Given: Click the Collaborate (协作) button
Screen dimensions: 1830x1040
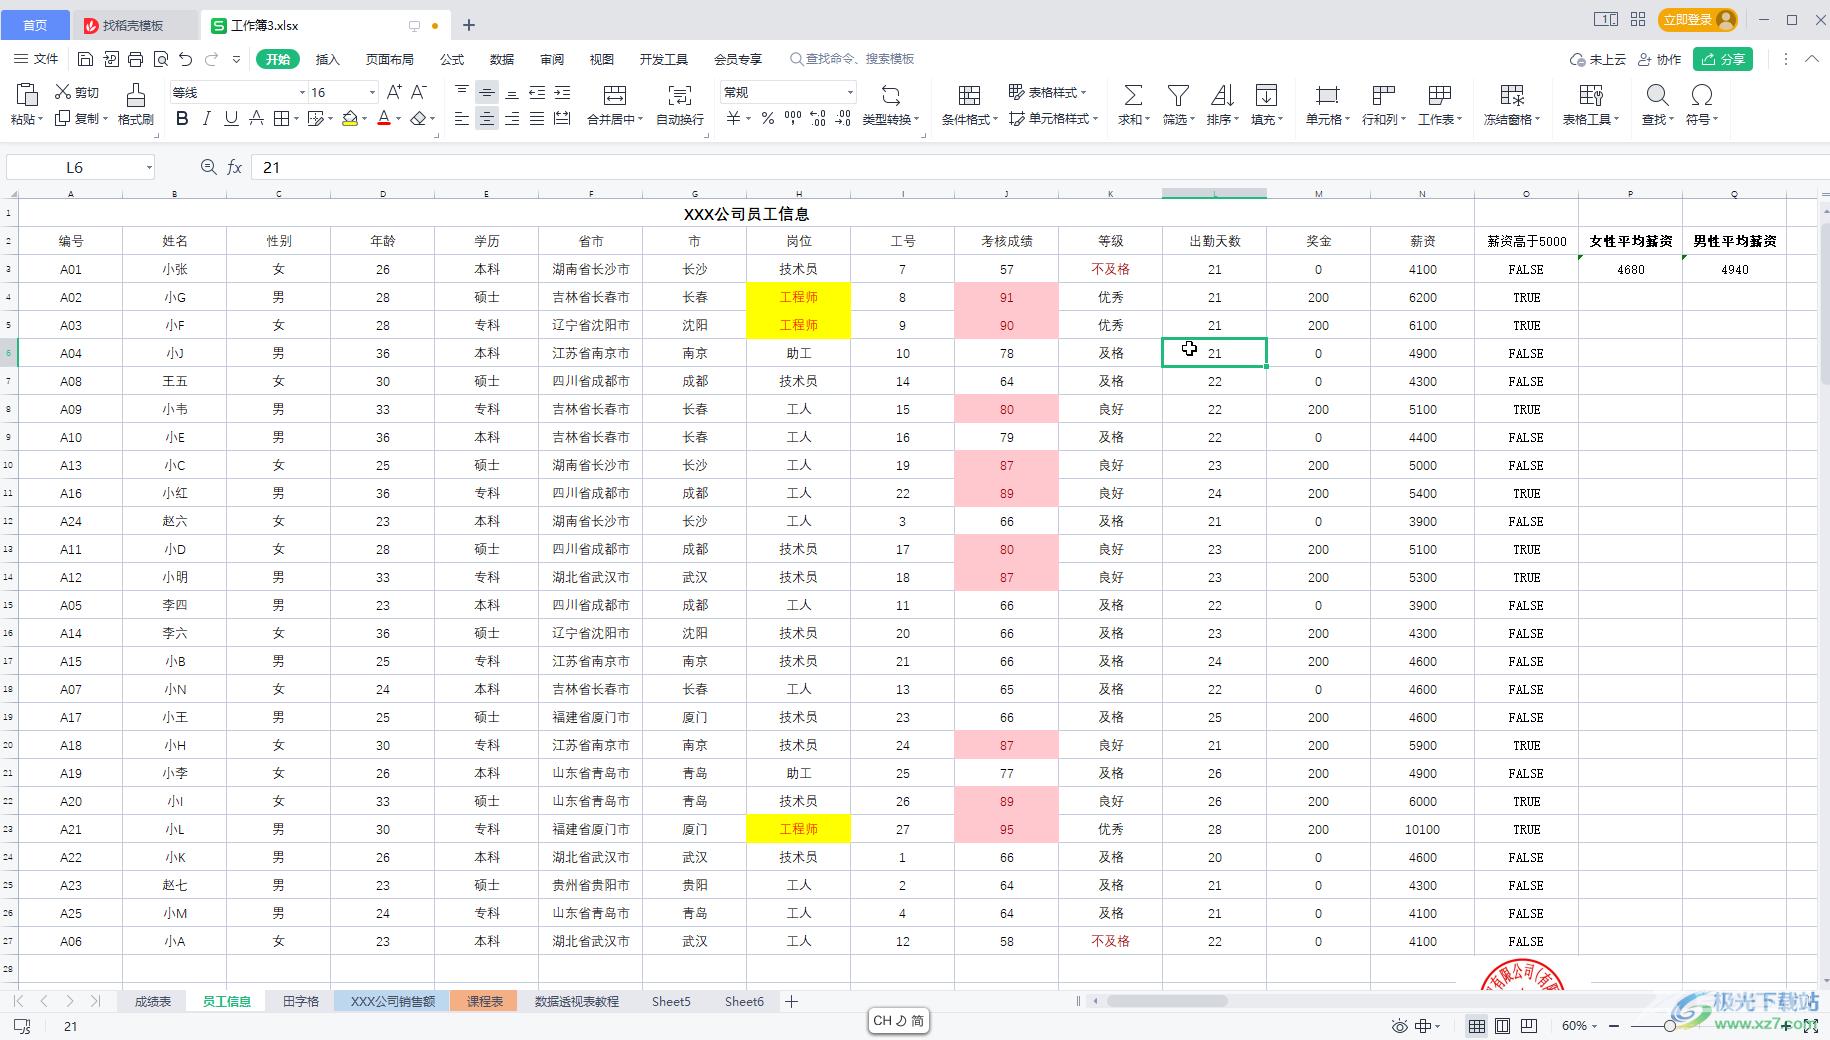Looking at the screenshot, I should pyautogui.click(x=1659, y=59).
